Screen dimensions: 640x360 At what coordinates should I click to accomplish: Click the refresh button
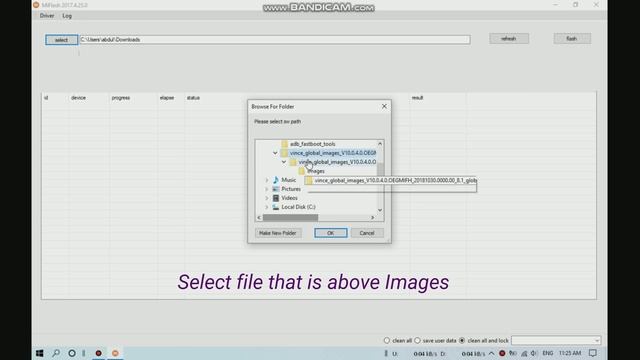click(509, 39)
